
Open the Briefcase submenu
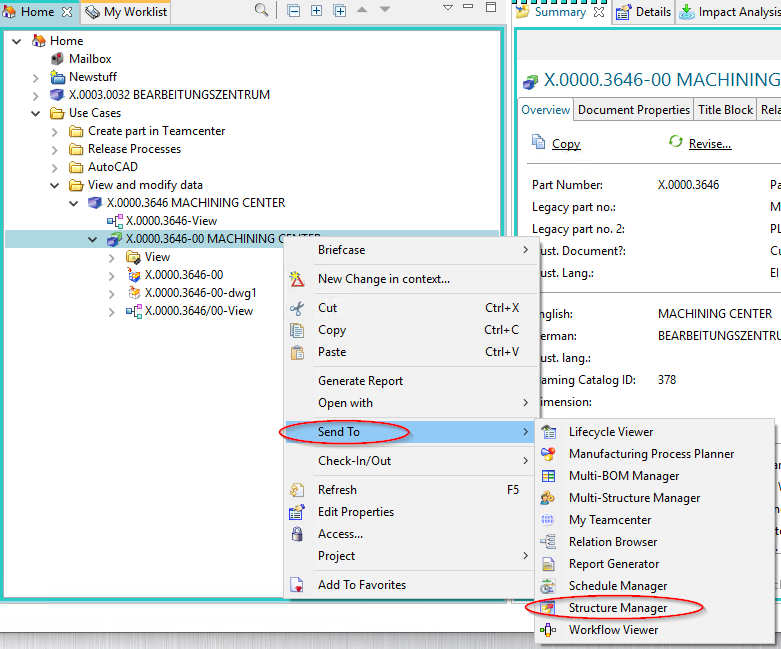[341, 250]
